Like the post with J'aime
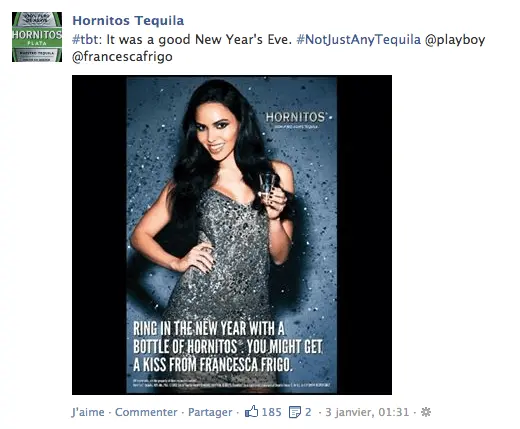520x429 pixels. click(x=88, y=412)
